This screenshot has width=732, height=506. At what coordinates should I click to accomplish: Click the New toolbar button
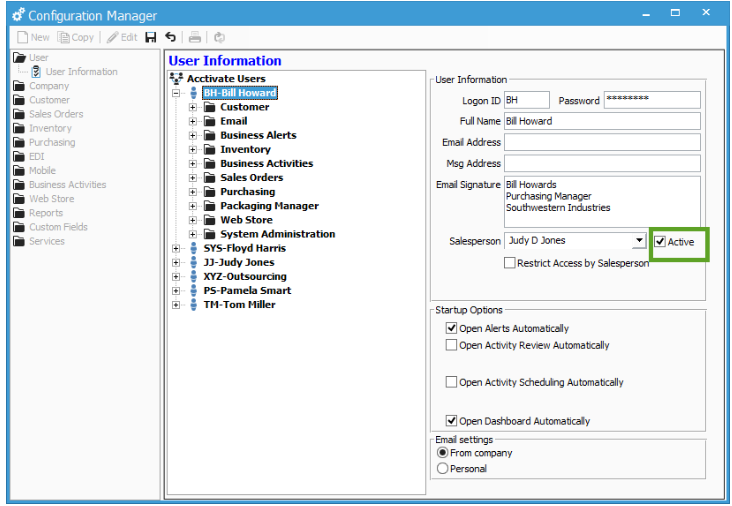34,37
